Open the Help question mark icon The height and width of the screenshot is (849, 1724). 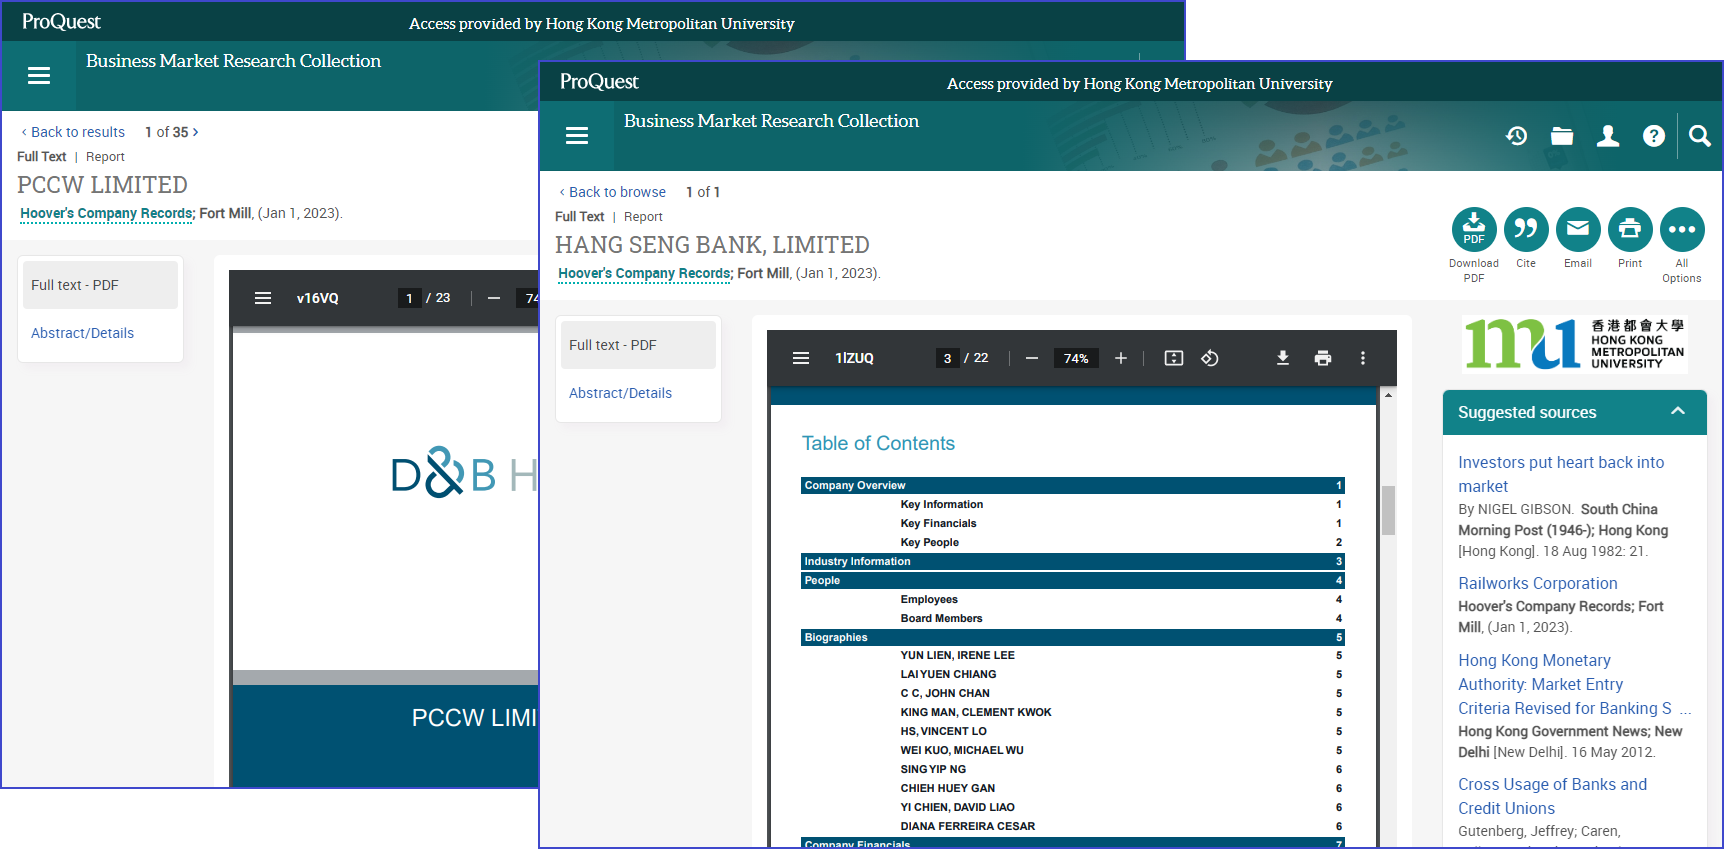(1653, 136)
